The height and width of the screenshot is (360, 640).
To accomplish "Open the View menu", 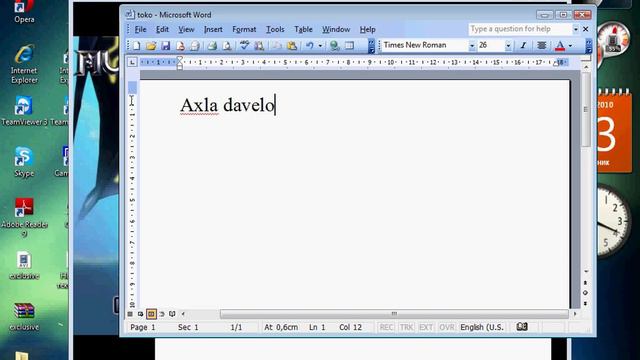I will pos(186,29).
